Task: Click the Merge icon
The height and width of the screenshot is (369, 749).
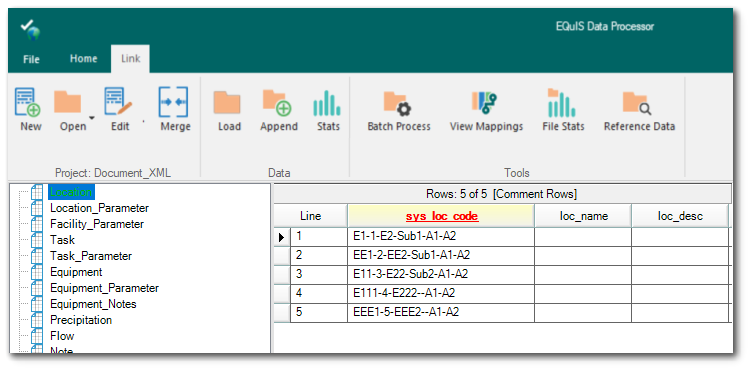Action: coord(173,101)
